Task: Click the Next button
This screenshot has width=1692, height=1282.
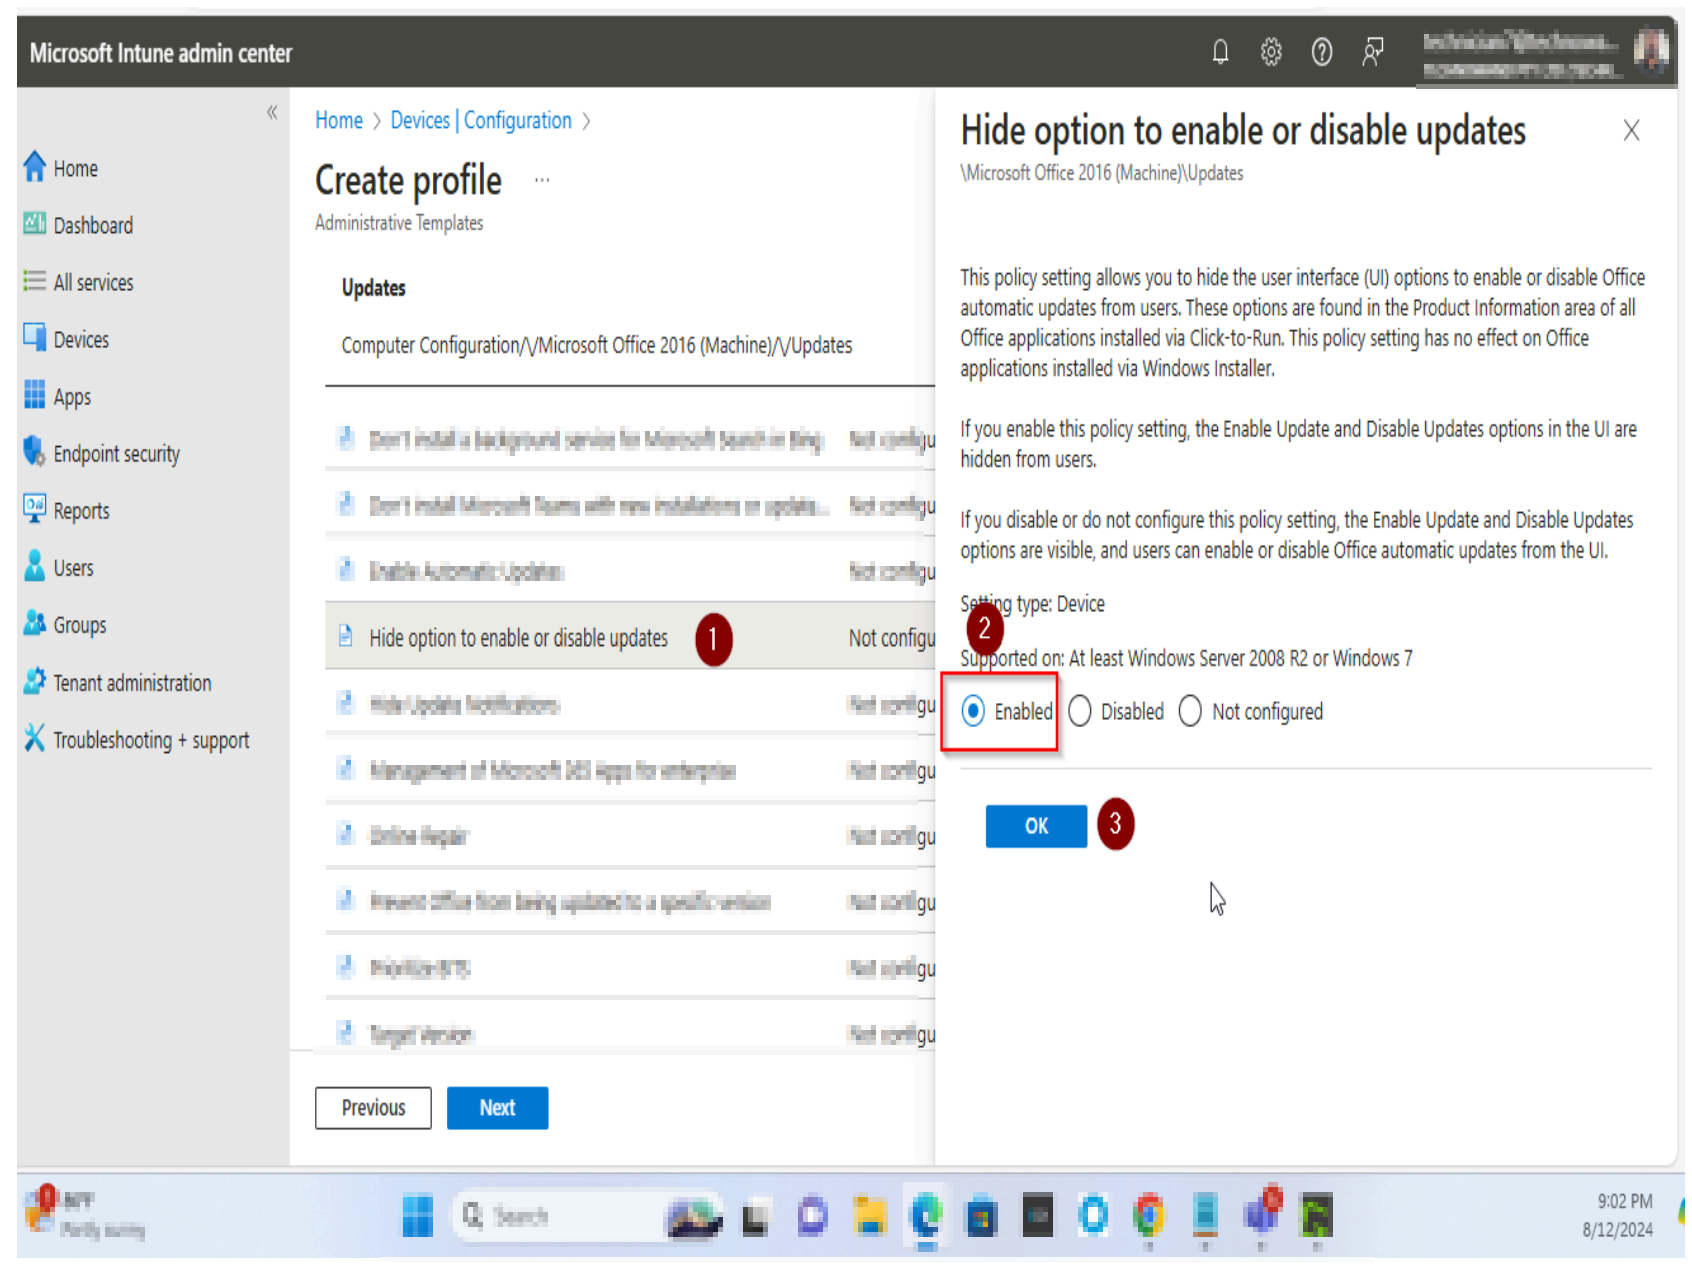Action: pyautogui.click(x=497, y=1108)
